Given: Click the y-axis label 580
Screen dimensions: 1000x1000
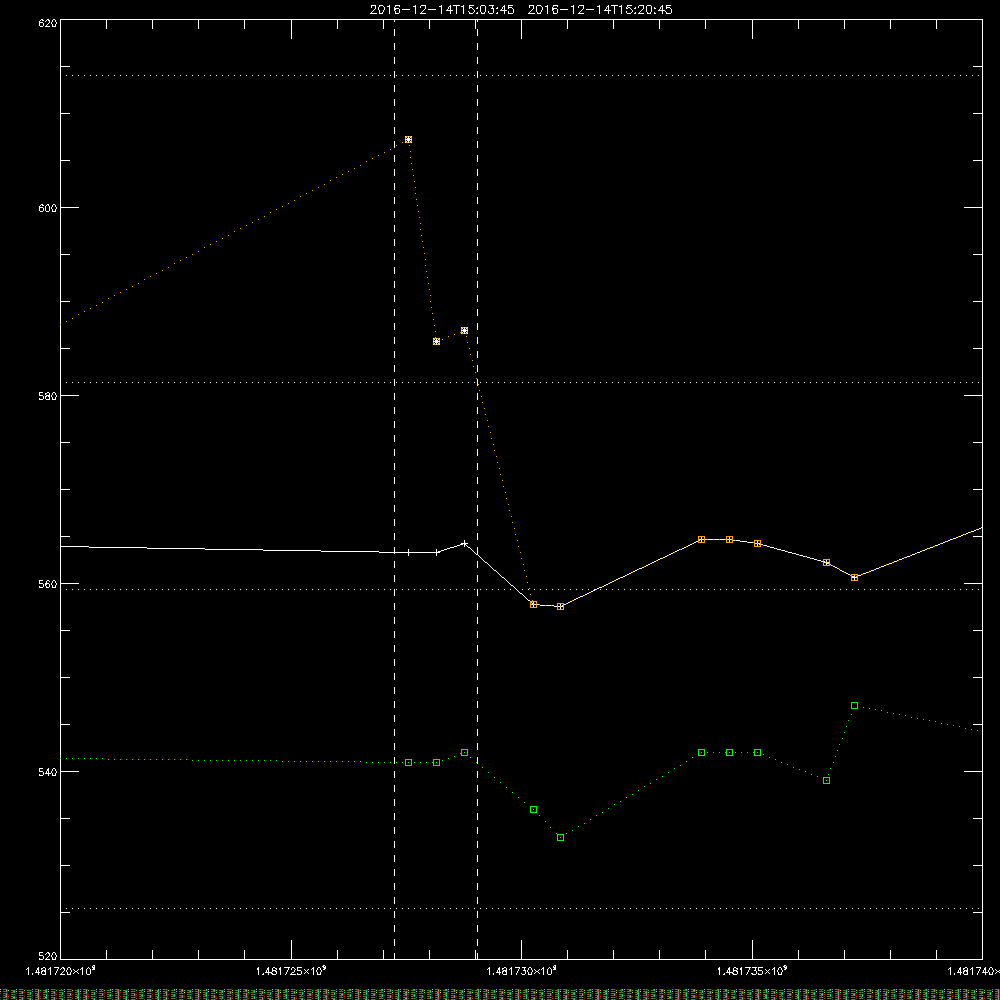Looking at the screenshot, I should [x=48, y=396].
